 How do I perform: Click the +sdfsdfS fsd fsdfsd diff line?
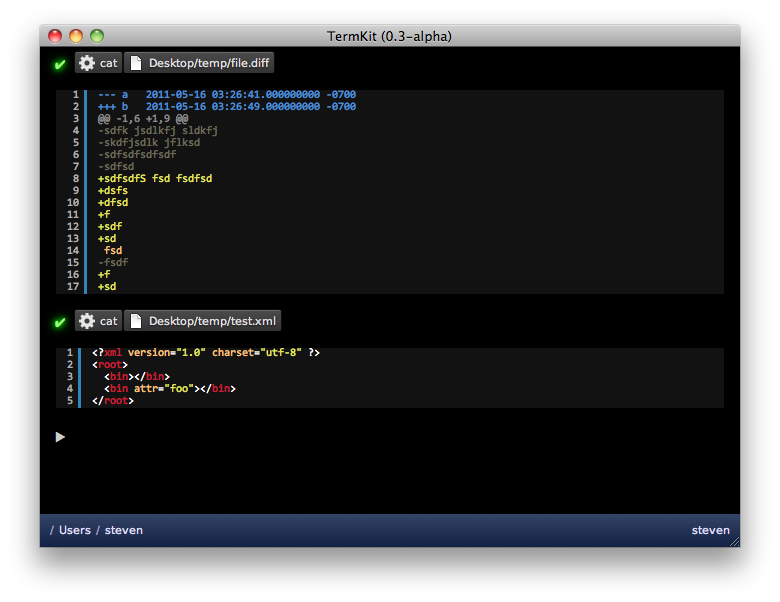(155, 179)
